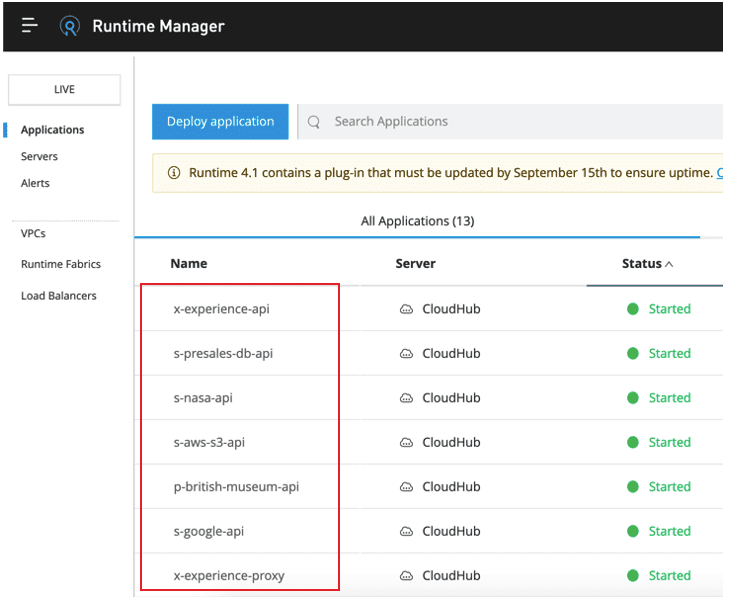Click green status dot for p-british-museum-api
Screen dimensions: 737x597
[633, 487]
